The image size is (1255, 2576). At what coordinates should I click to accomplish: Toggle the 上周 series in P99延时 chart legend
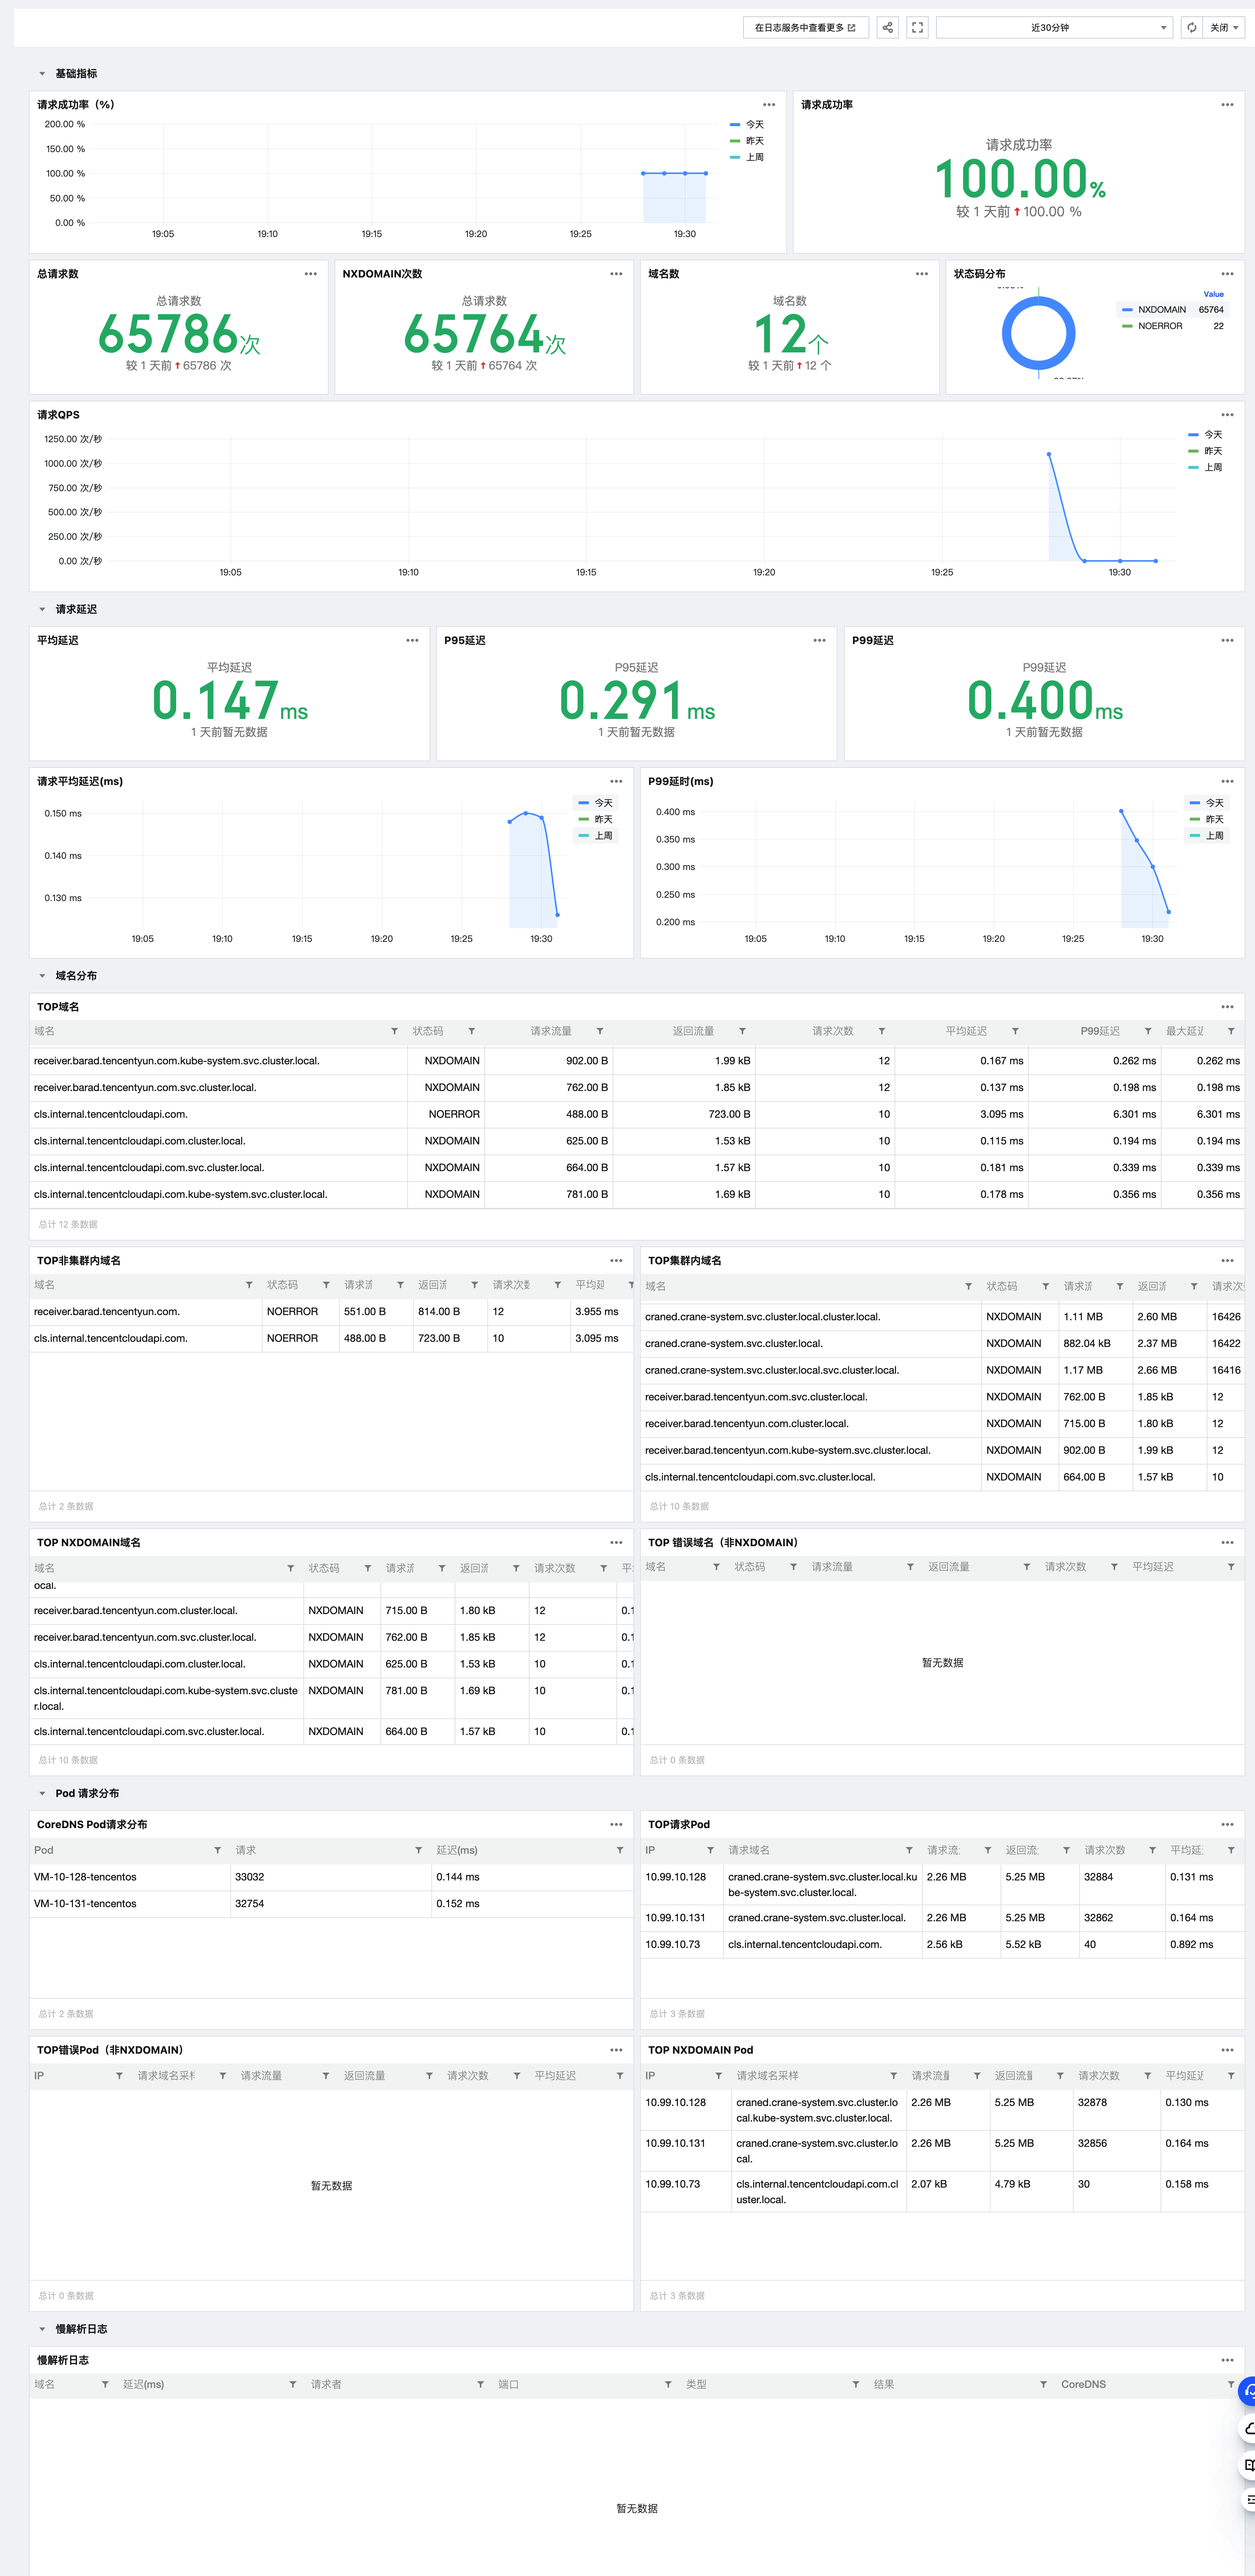click(1213, 836)
